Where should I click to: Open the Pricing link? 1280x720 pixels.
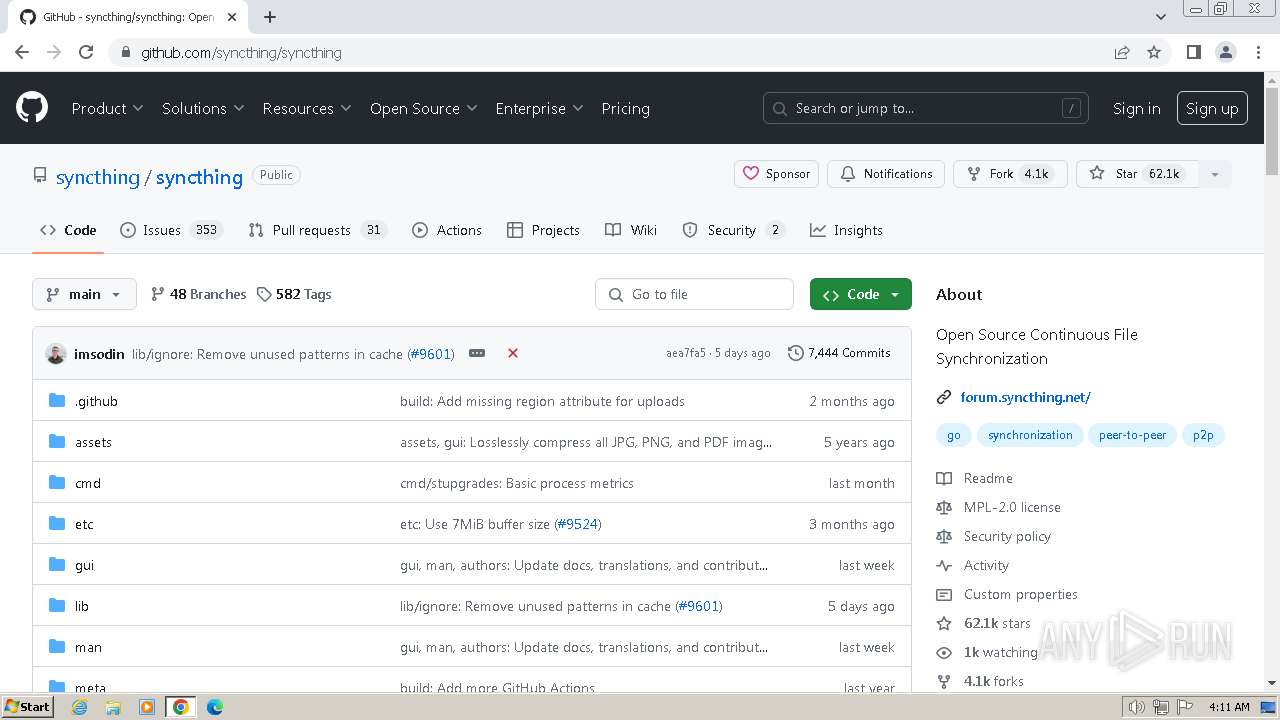[x=625, y=108]
